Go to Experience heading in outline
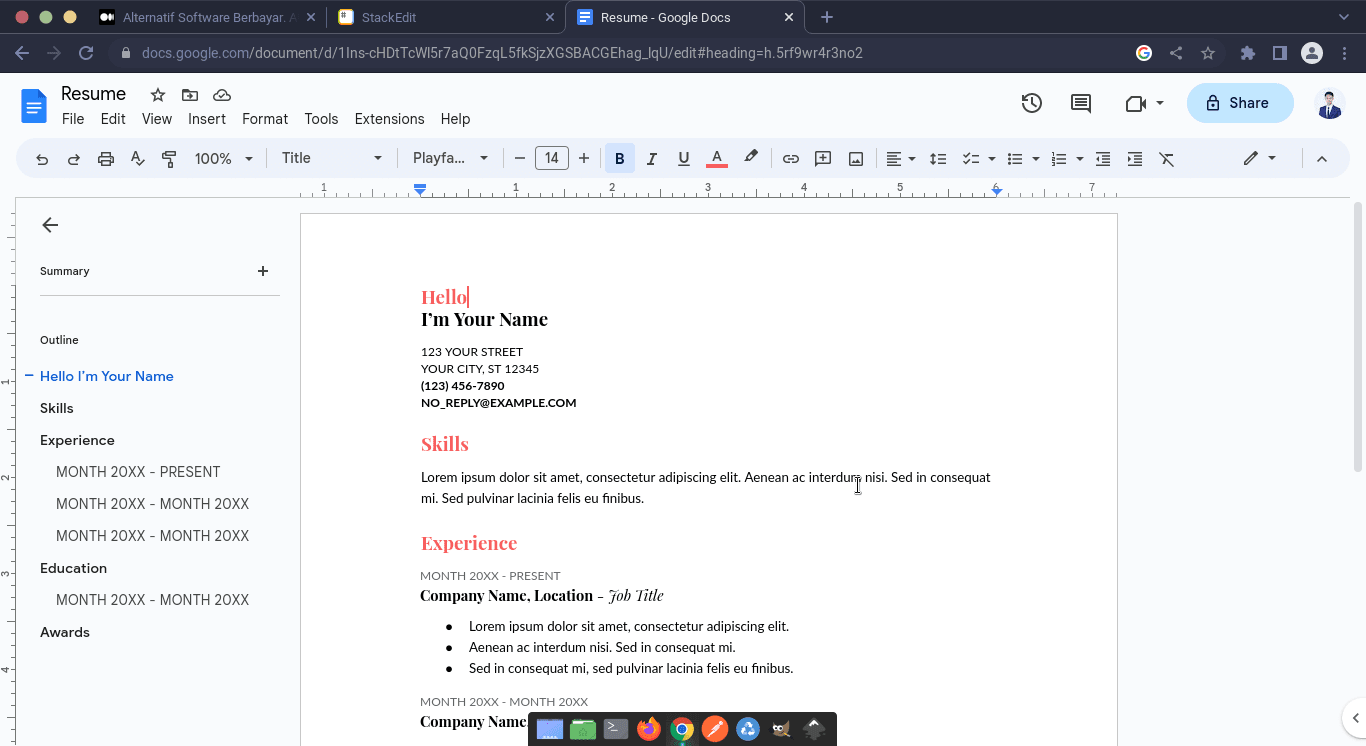The height and width of the screenshot is (746, 1366). click(77, 440)
